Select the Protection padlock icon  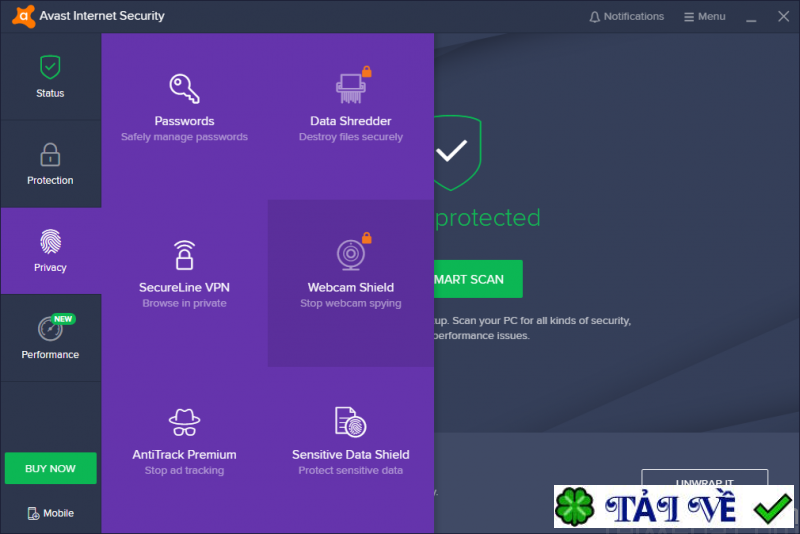(50, 155)
